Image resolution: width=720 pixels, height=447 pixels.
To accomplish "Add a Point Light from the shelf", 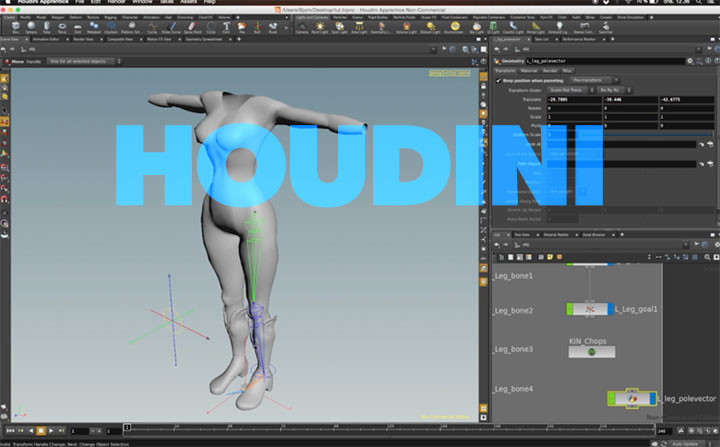I will coord(320,28).
